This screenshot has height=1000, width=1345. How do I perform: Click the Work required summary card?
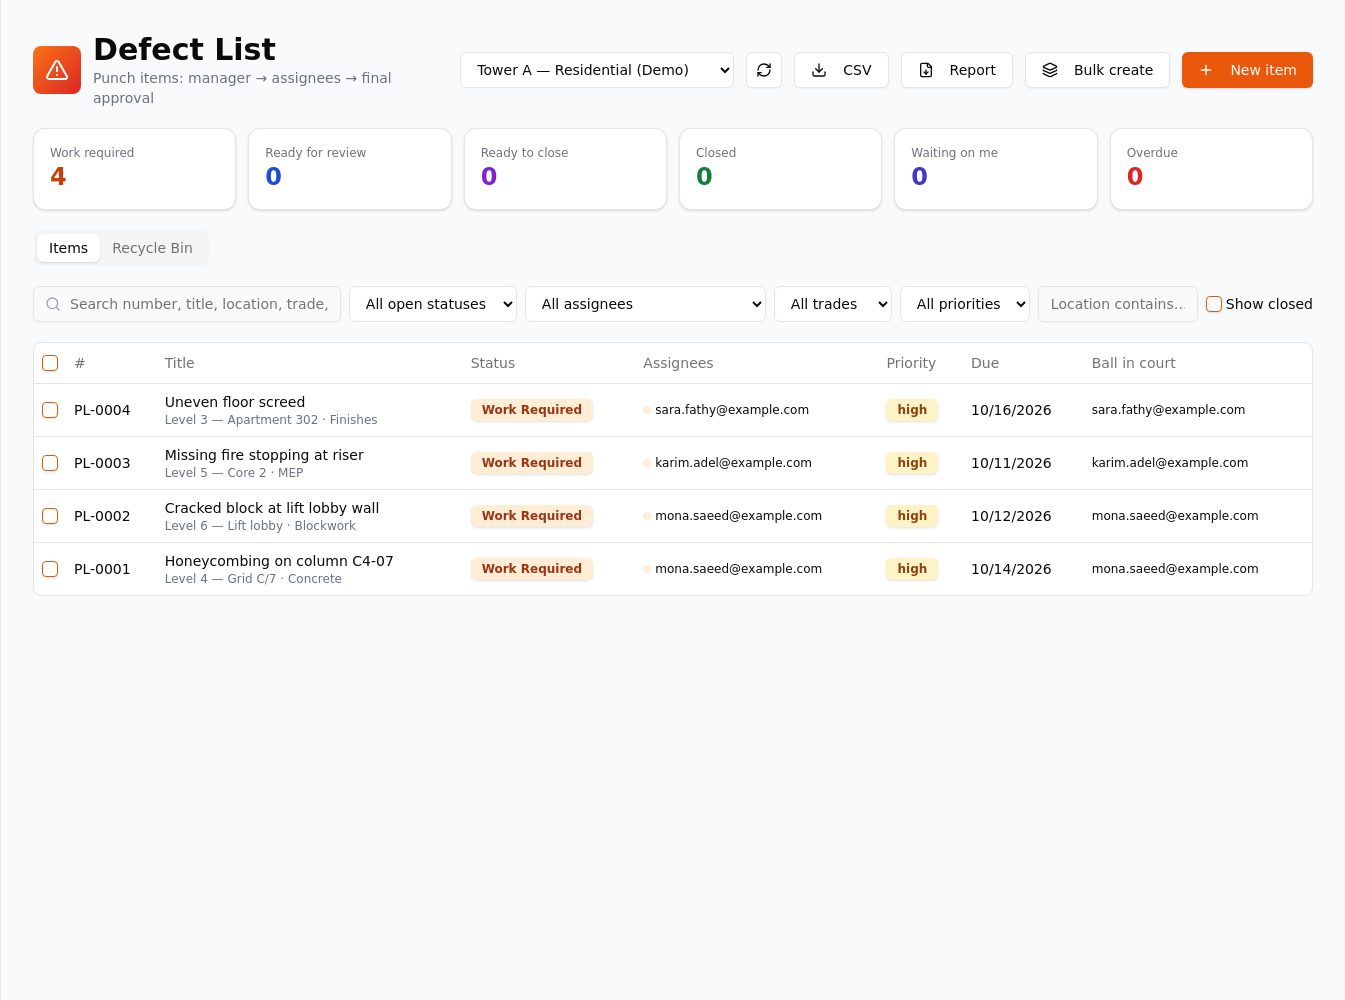[134, 169]
